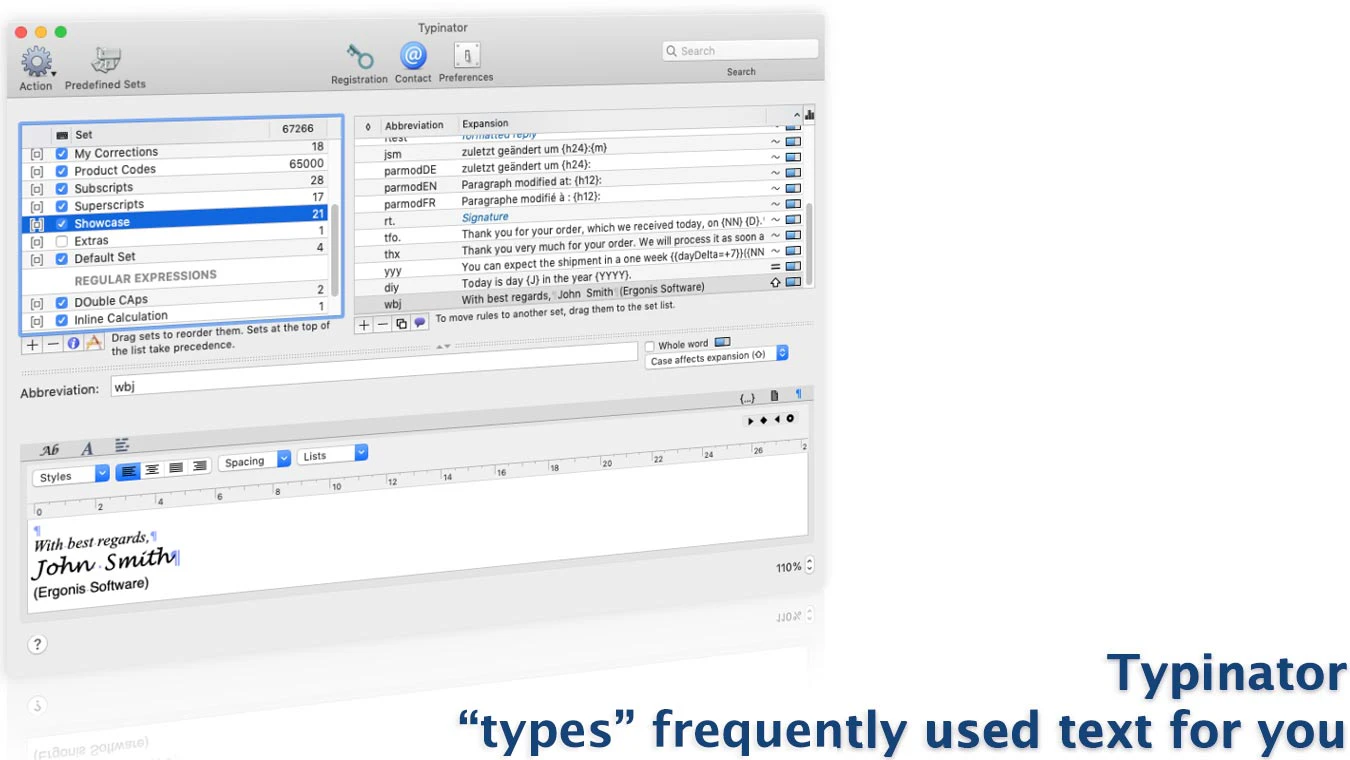Open the fonts panel with the Ab icon
Viewport: 1350px width, 760px height.
(49, 450)
